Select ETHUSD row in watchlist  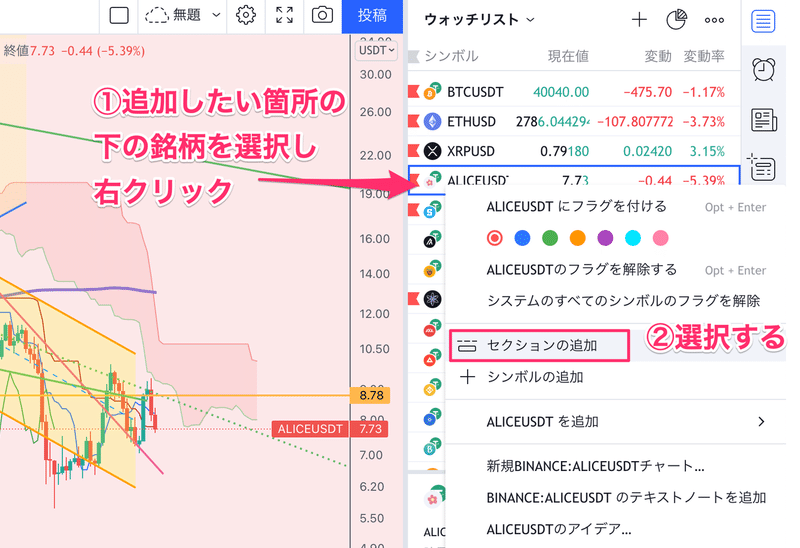(x=574, y=121)
